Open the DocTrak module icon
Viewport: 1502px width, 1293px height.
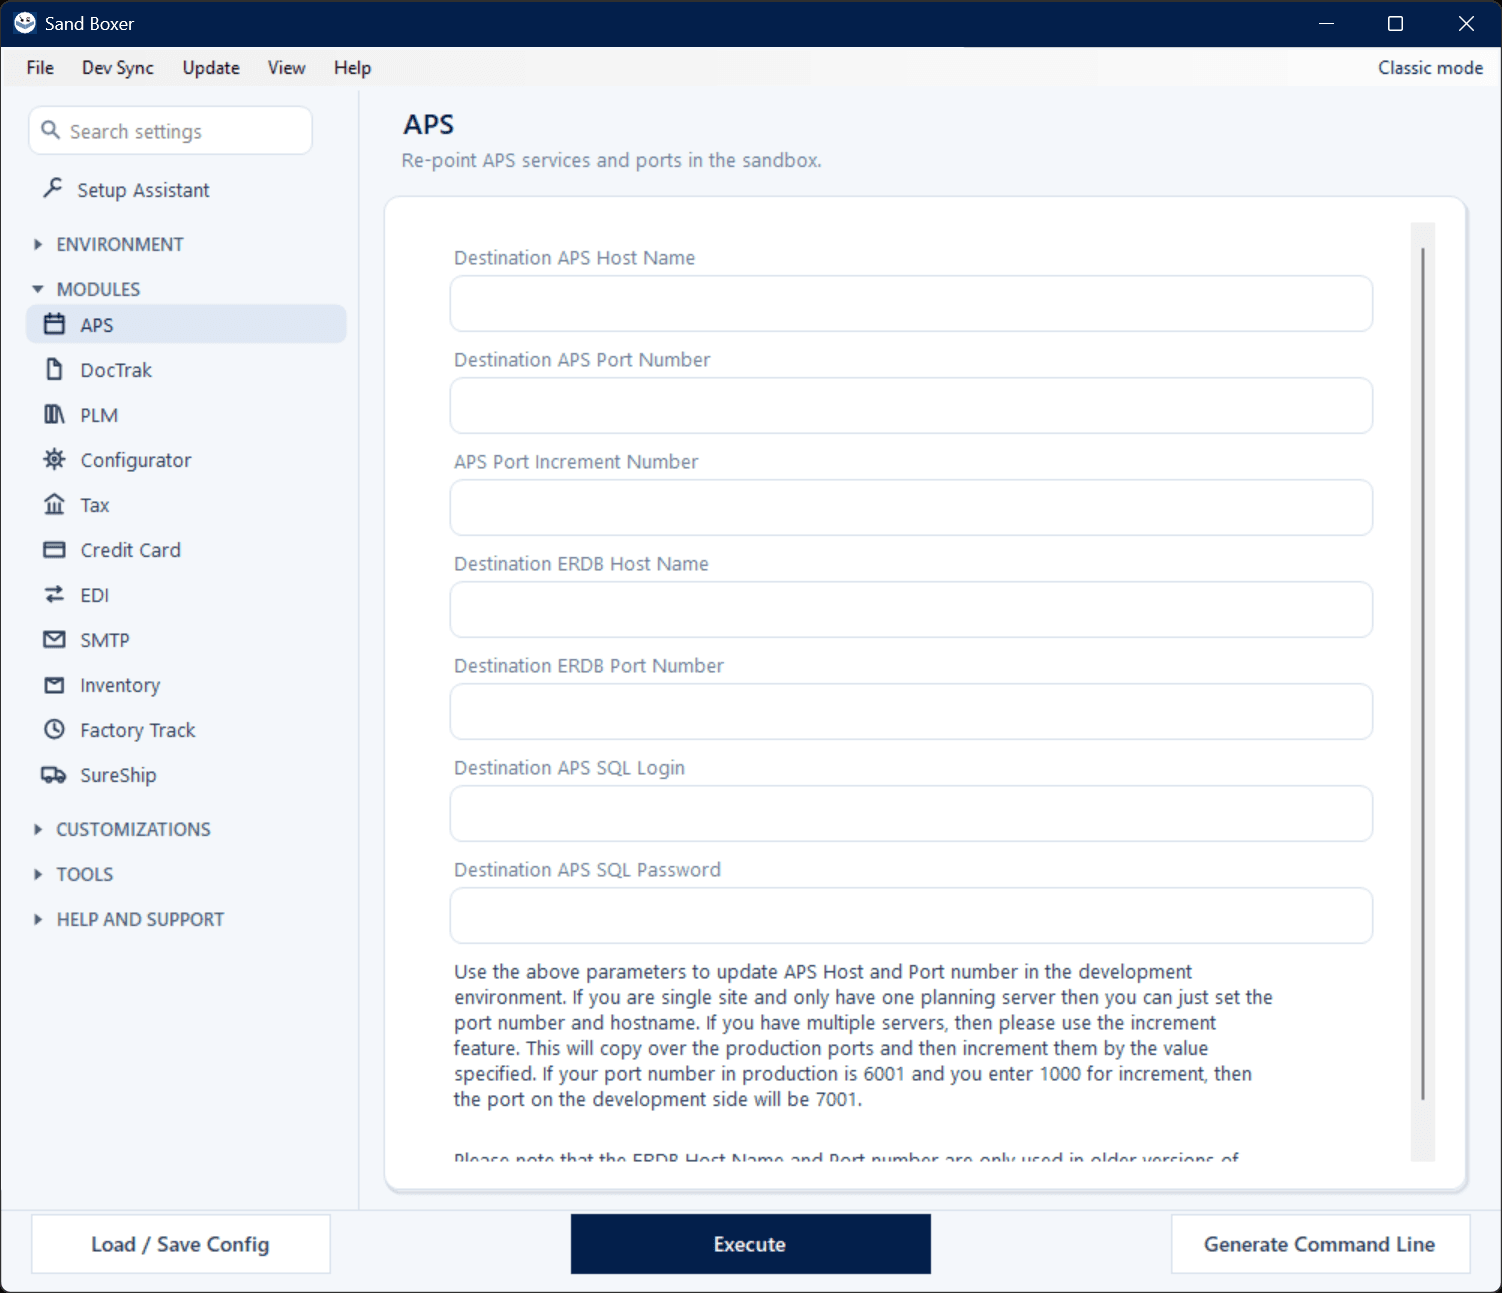pyautogui.click(x=55, y=370)
